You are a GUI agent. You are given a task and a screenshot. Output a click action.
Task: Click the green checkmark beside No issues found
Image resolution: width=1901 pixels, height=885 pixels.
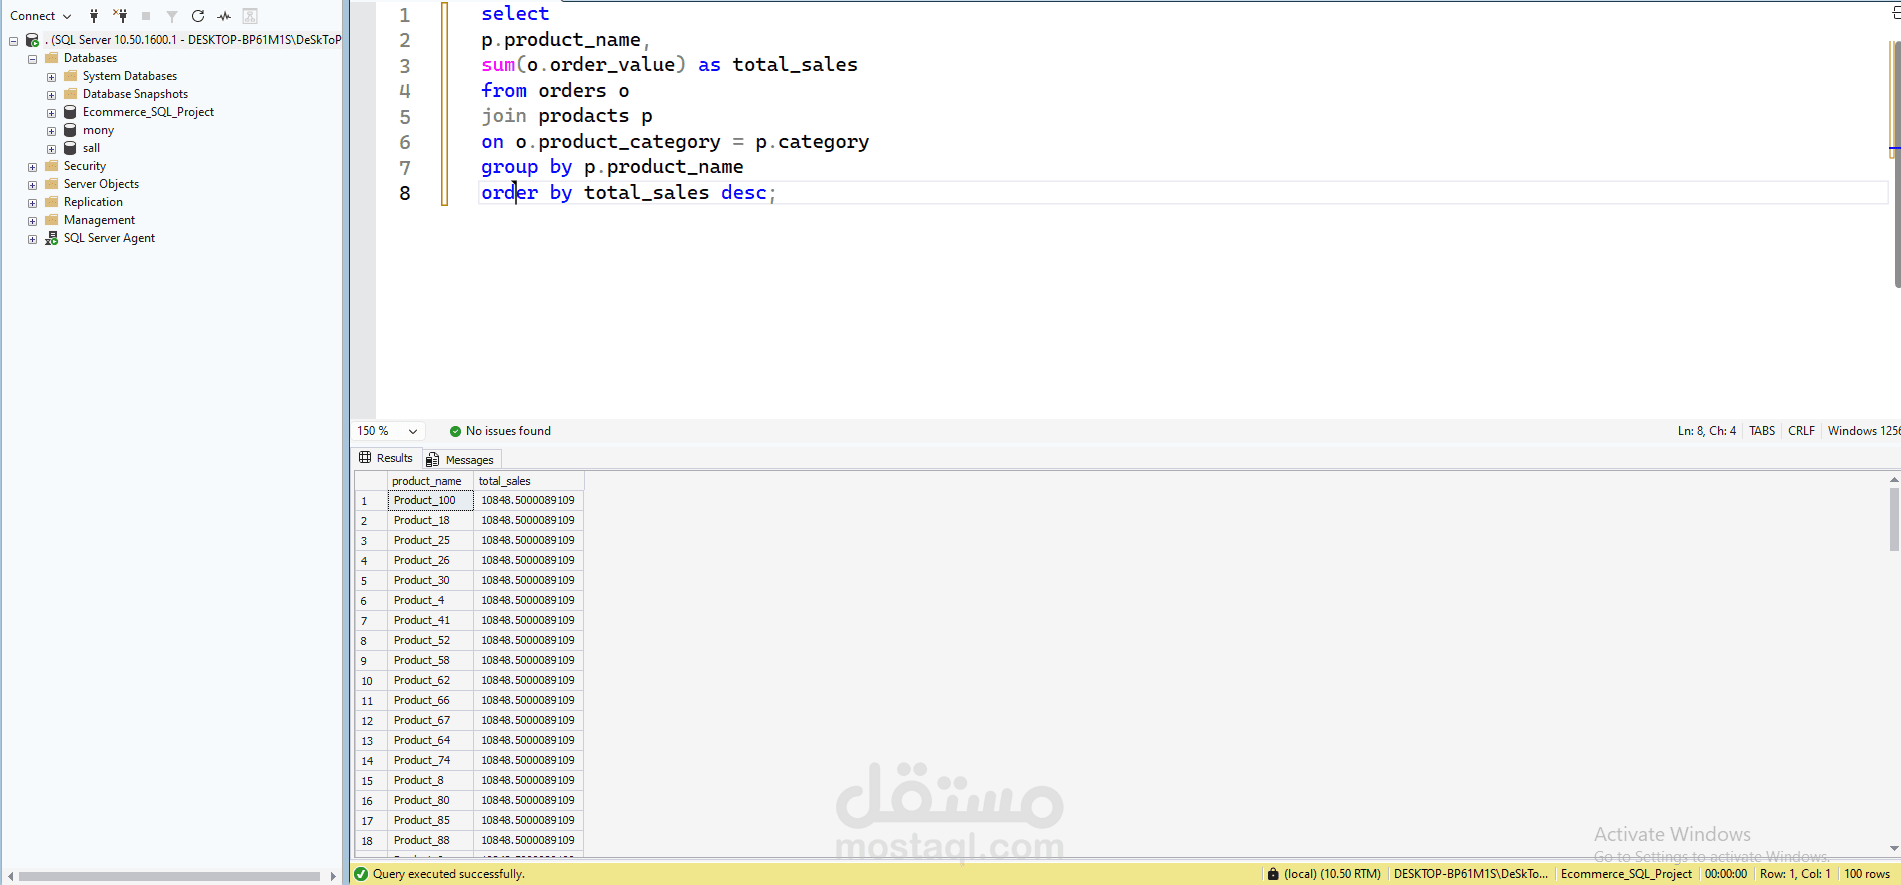pos(455,431)
